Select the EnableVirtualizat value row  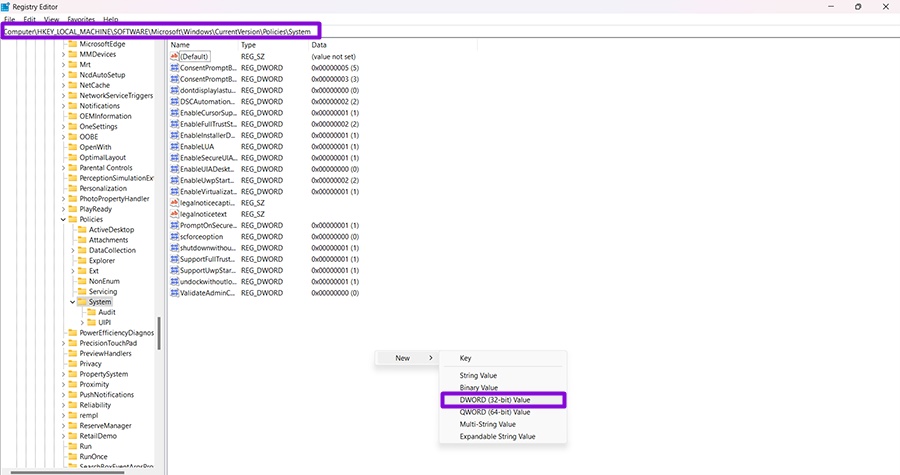265,192
